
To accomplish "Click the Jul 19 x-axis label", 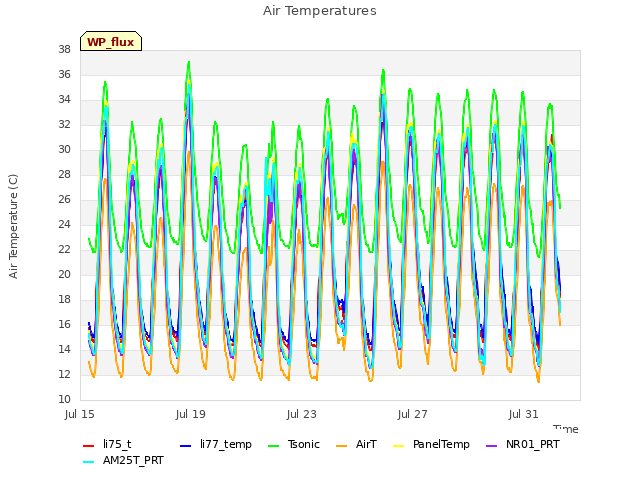I will (191, 414).
